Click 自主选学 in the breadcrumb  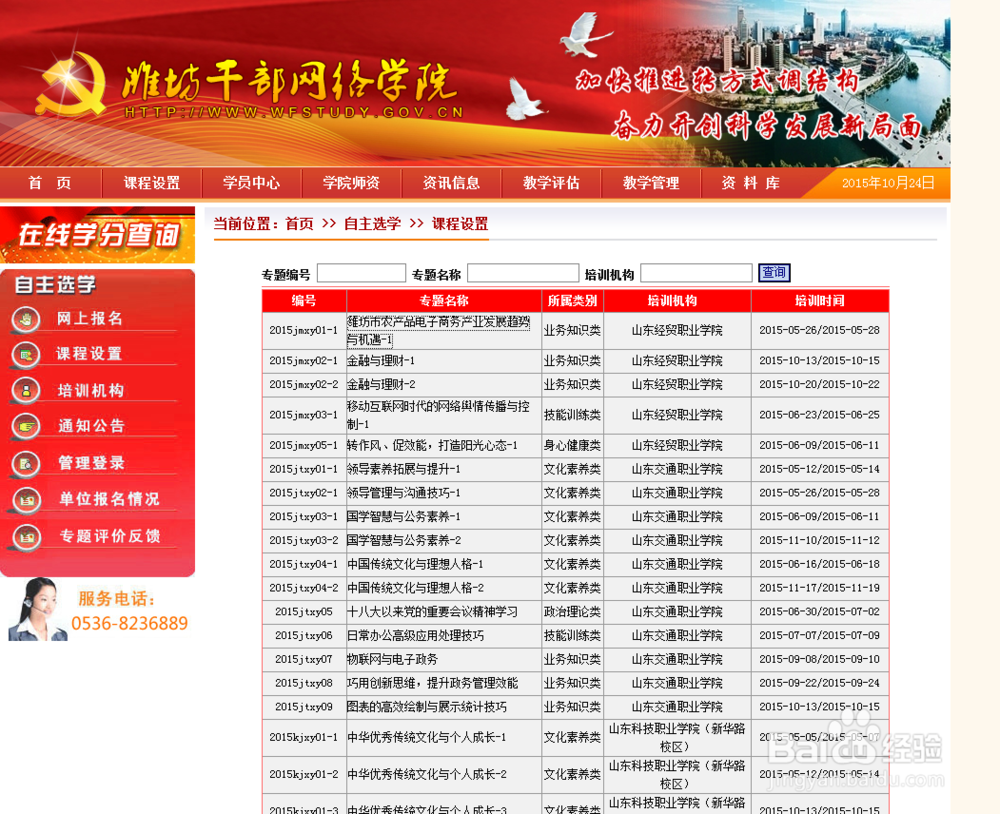click(372, 224)
